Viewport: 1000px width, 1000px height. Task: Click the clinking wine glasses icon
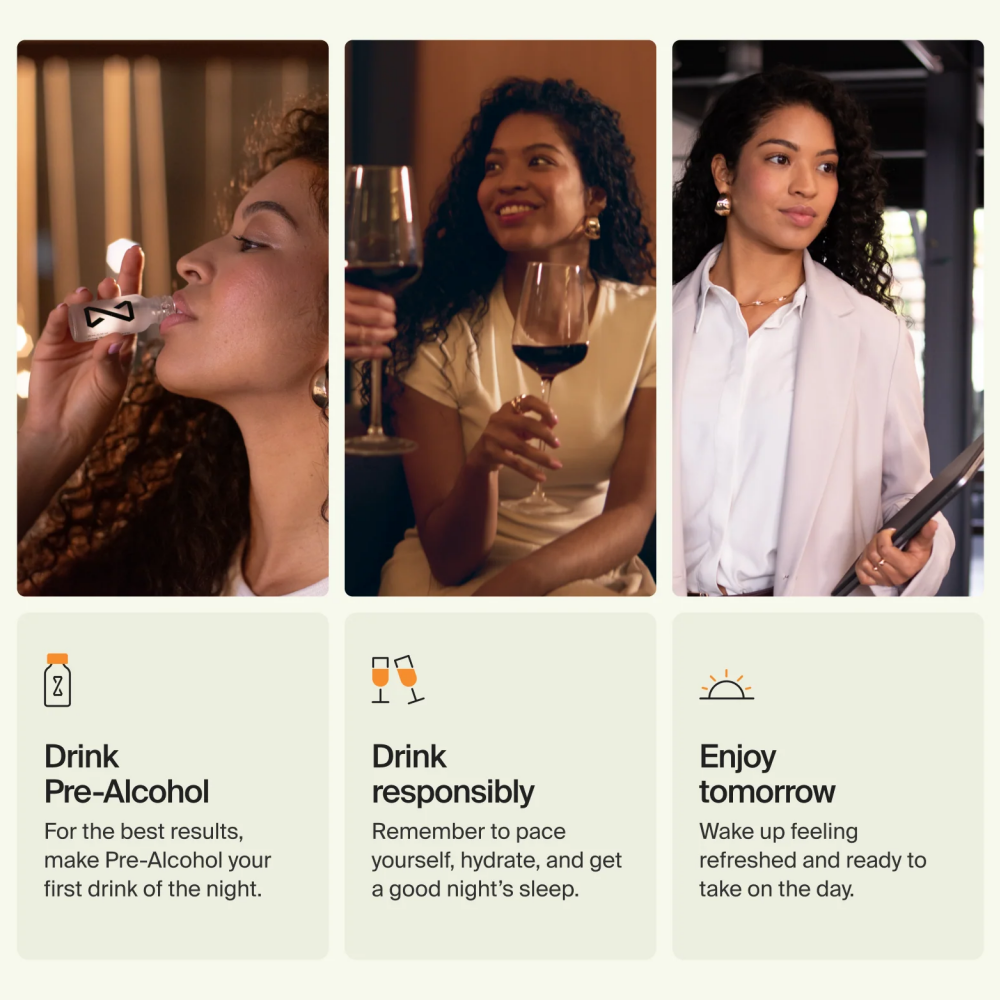click(398, 679)
